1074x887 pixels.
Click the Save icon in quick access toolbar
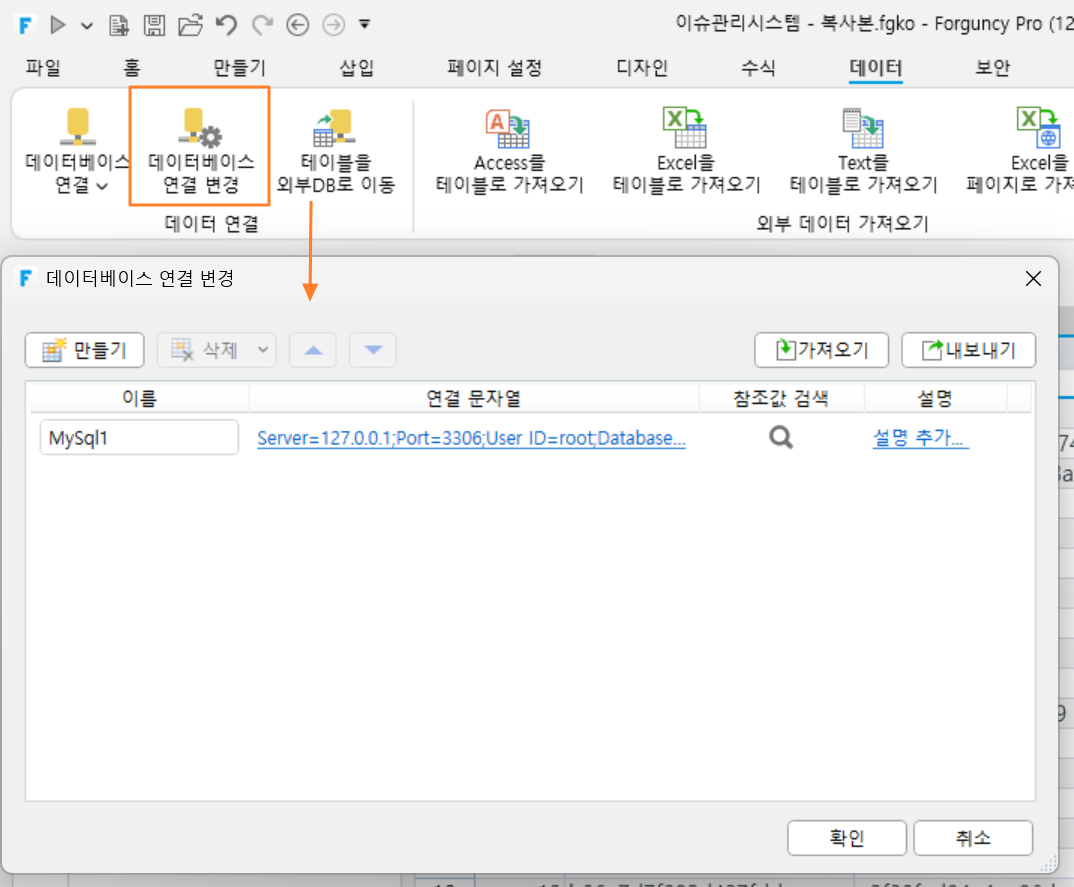coord(154,25)
